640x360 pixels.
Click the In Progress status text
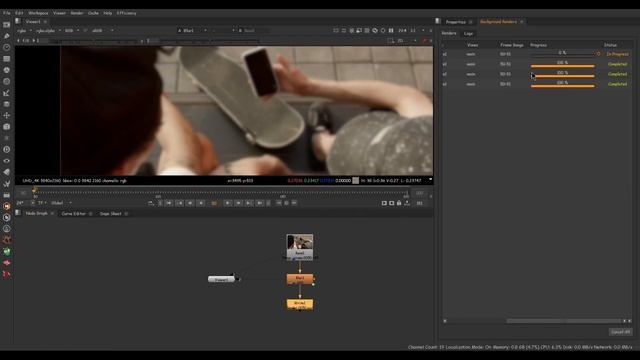[x=617, y=54]
